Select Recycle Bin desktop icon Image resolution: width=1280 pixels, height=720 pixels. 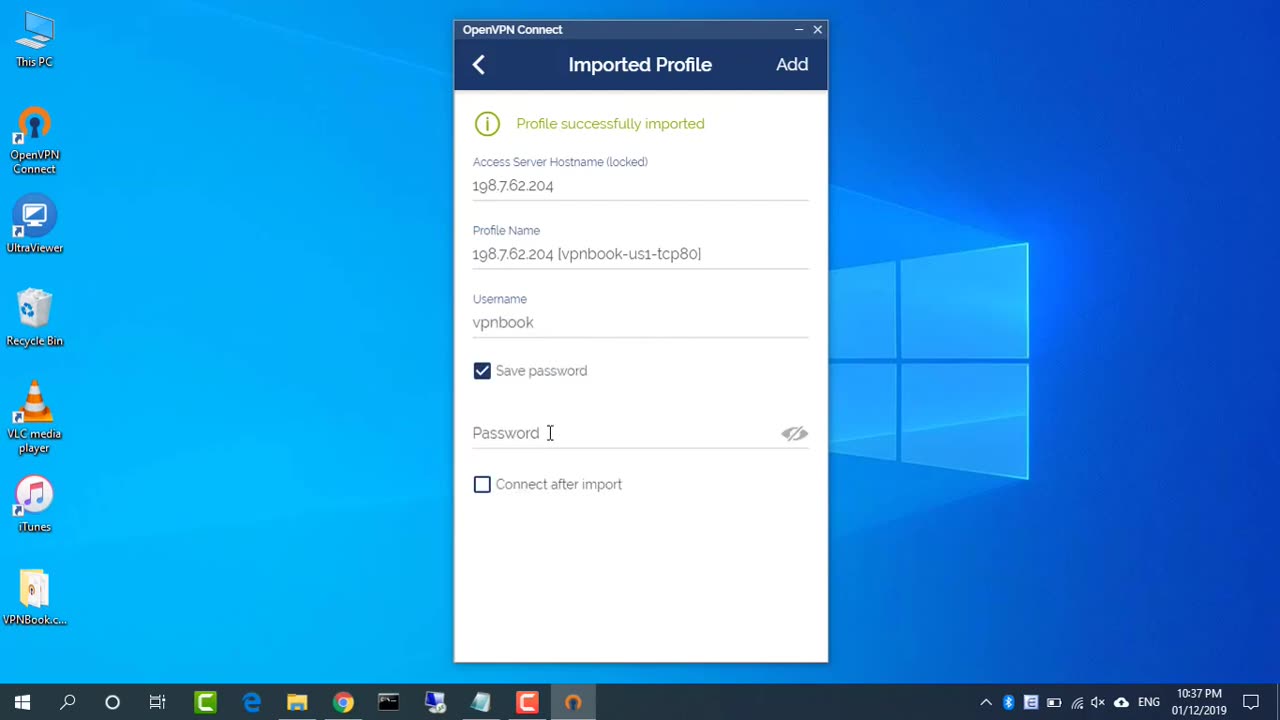(34, 318)
